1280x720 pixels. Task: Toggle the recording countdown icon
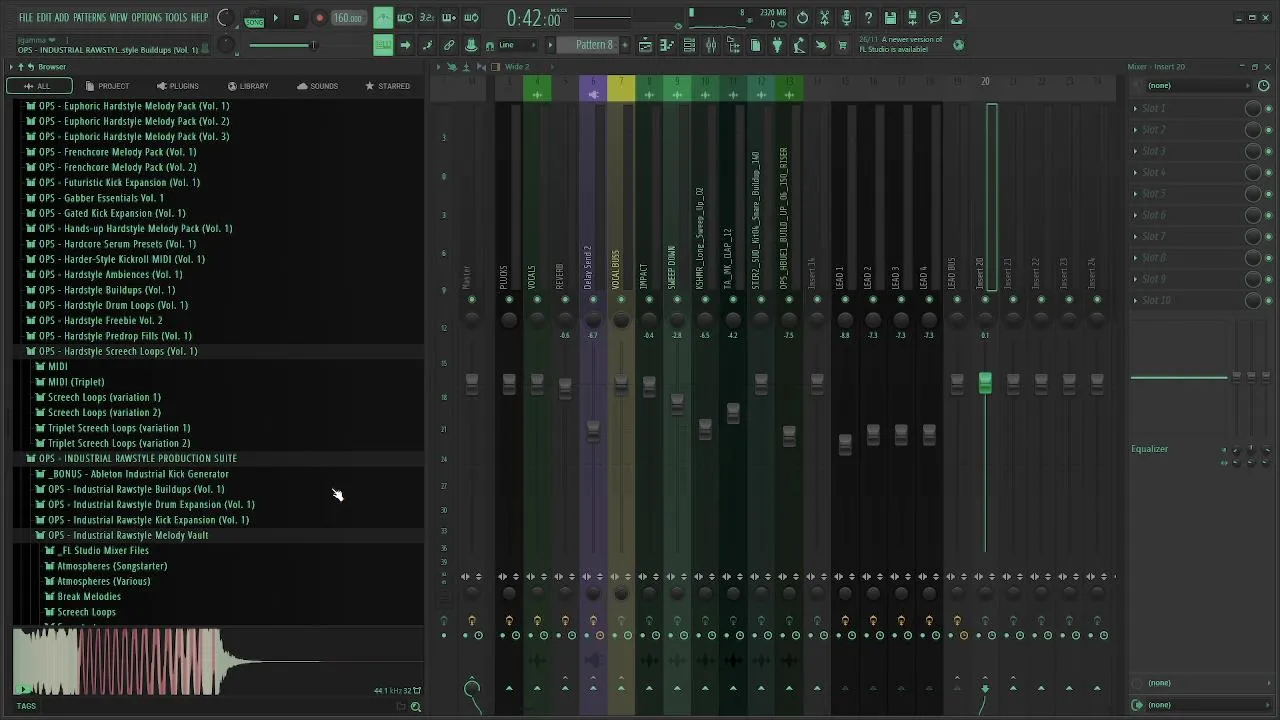pos(427,17)
